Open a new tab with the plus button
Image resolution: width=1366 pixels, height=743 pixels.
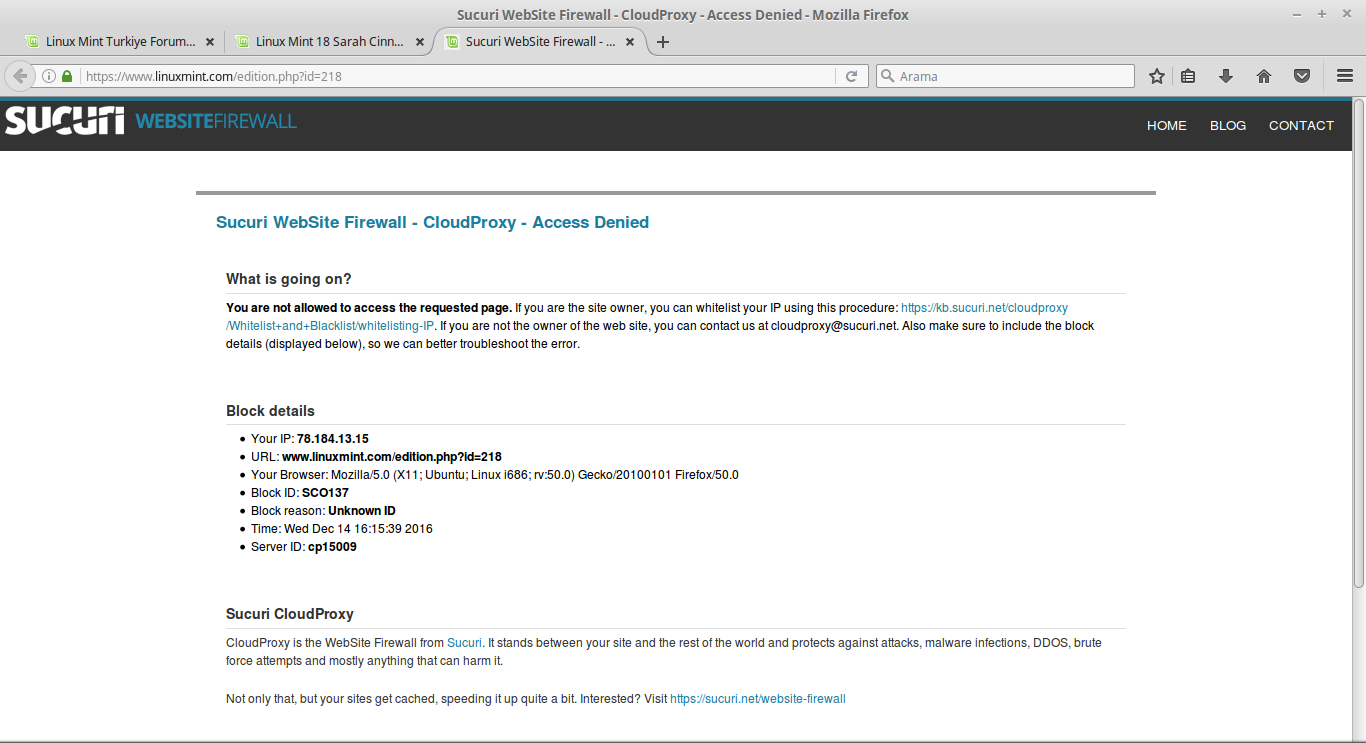(662, 42)
